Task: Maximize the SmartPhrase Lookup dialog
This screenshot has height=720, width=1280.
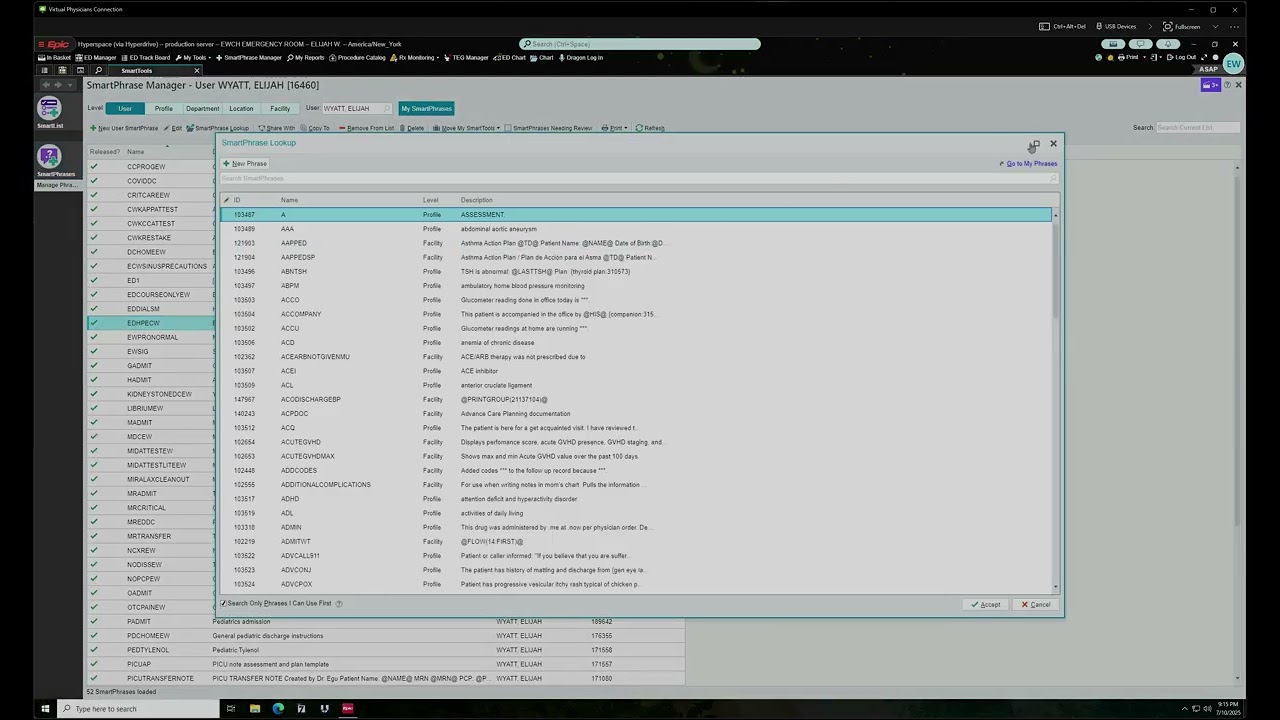Action: click(1035, 144)
